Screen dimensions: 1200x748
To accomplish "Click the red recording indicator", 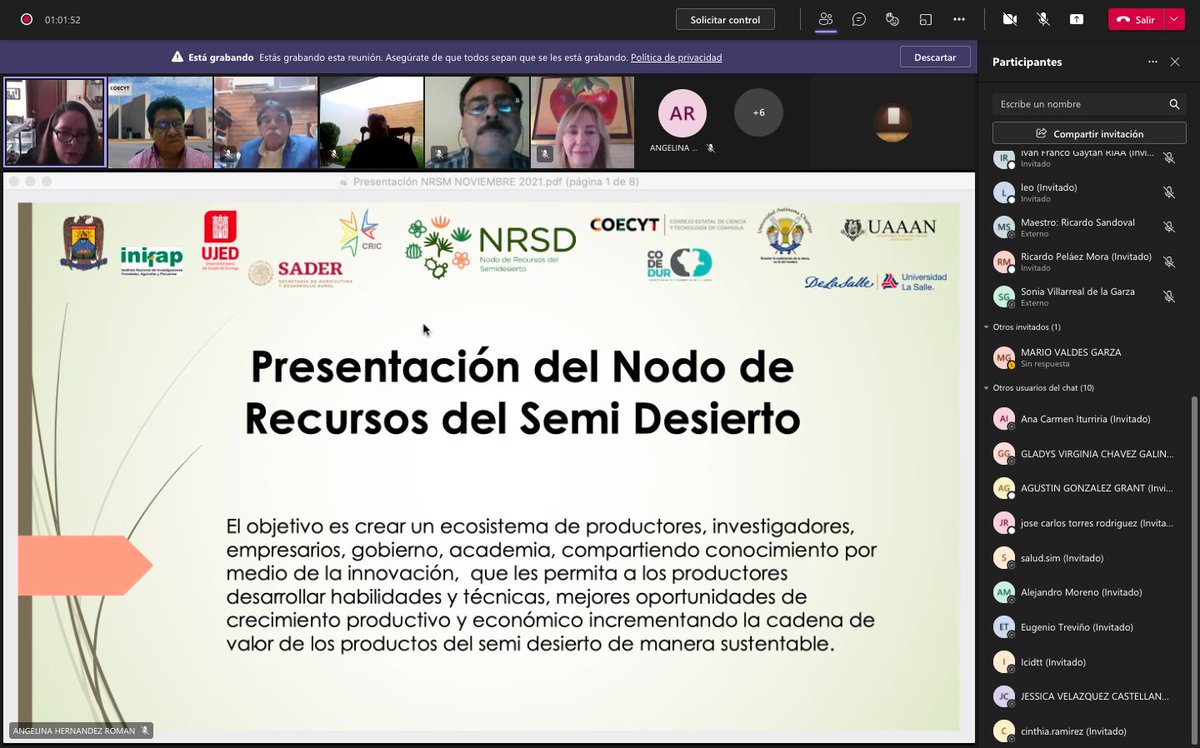I will [x=25, y=19].
